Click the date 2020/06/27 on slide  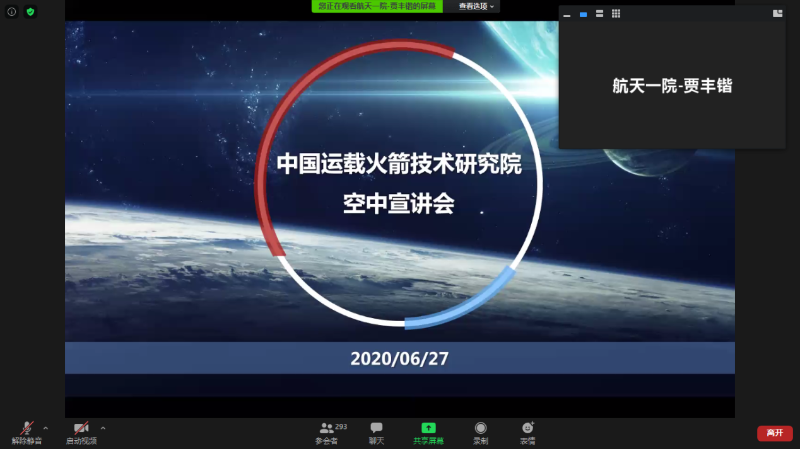point(399,359)
